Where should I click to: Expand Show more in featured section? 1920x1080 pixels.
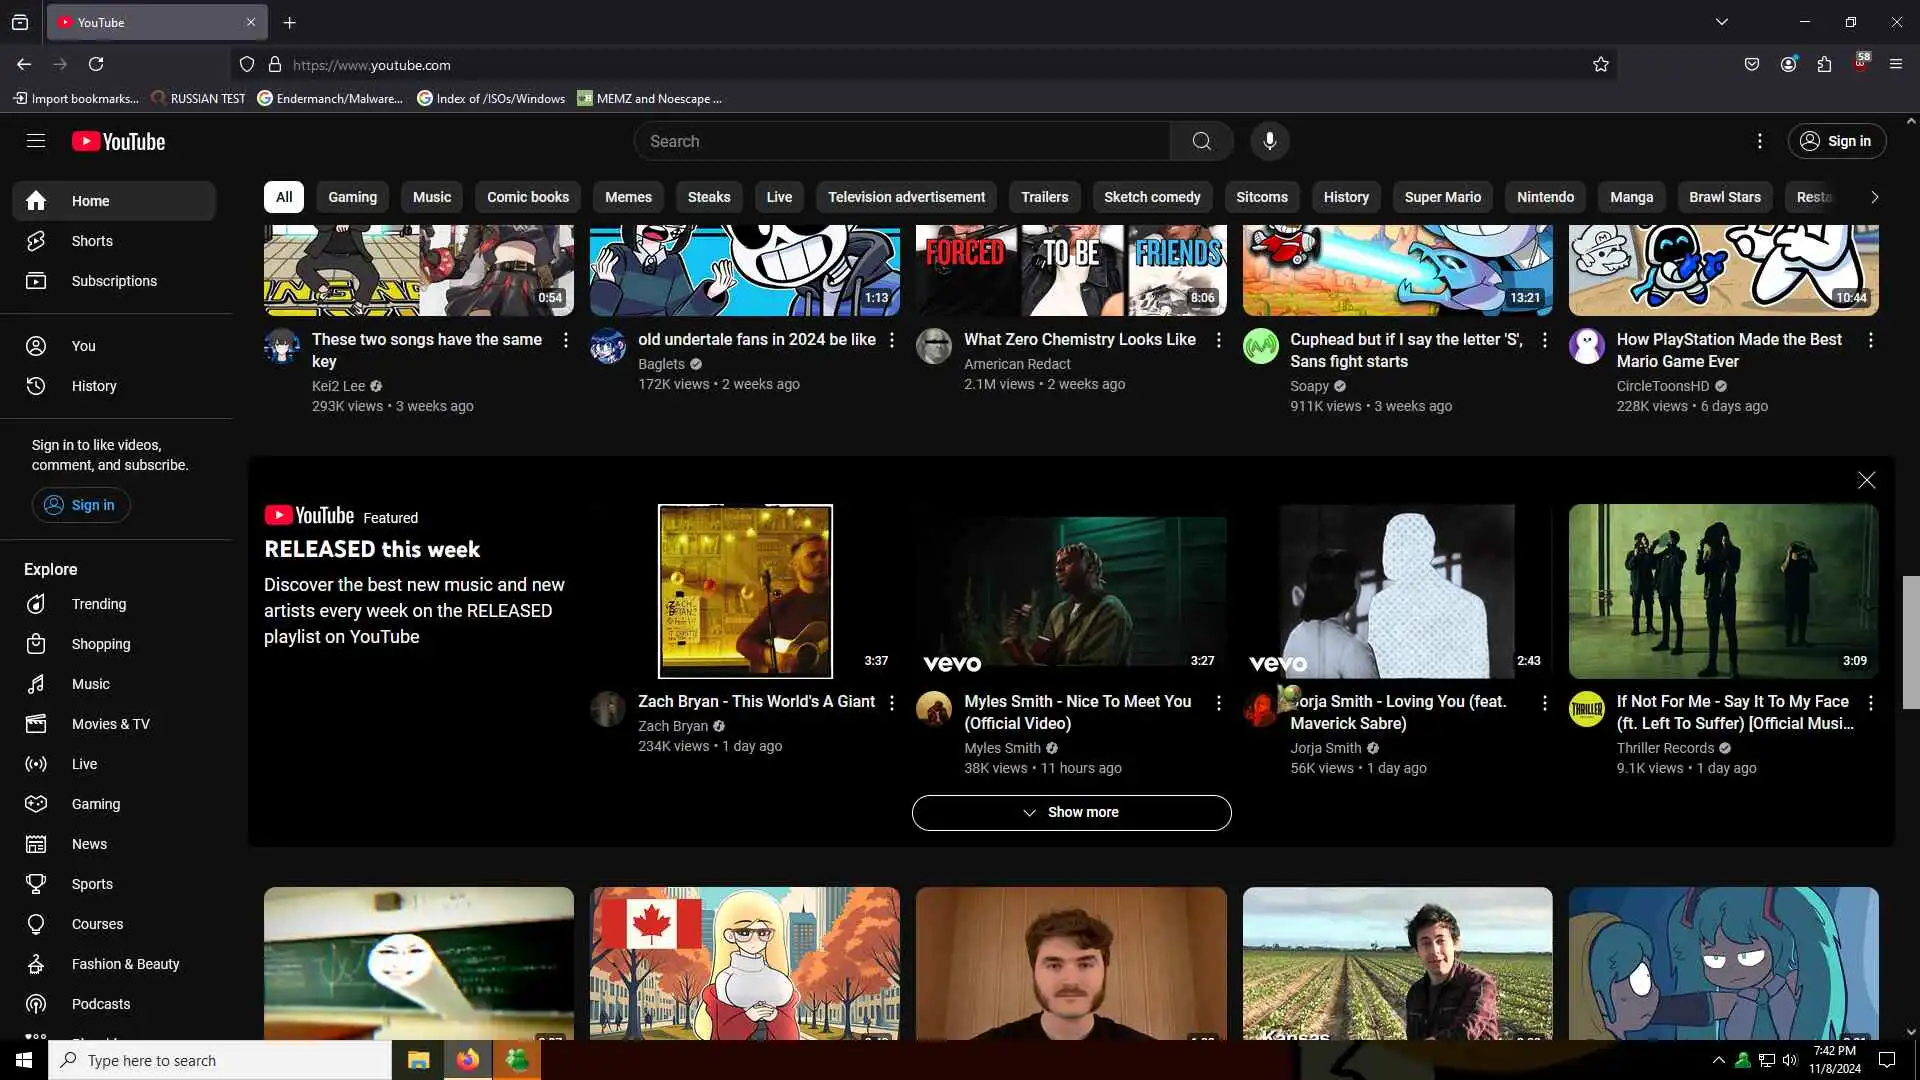tap(1071, 813)
